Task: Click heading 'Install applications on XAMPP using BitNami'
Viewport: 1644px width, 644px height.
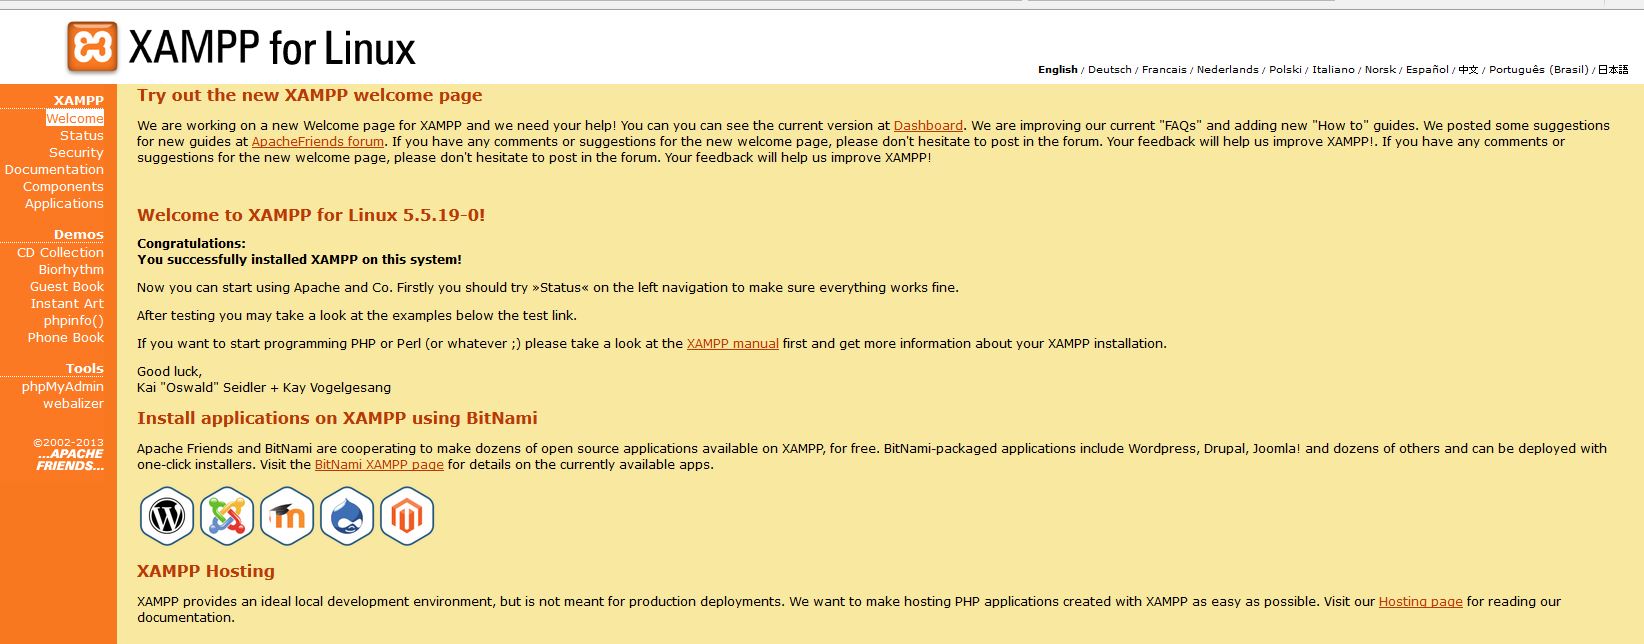Action: click(x=337, y=418)
